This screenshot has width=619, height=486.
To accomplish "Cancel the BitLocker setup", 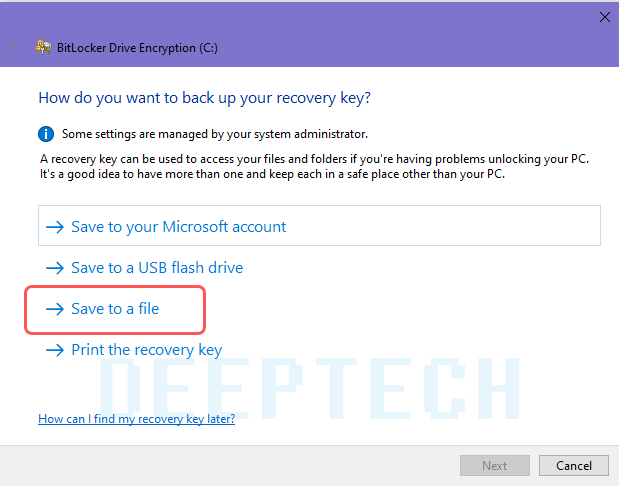I will (x=574, y=465).
